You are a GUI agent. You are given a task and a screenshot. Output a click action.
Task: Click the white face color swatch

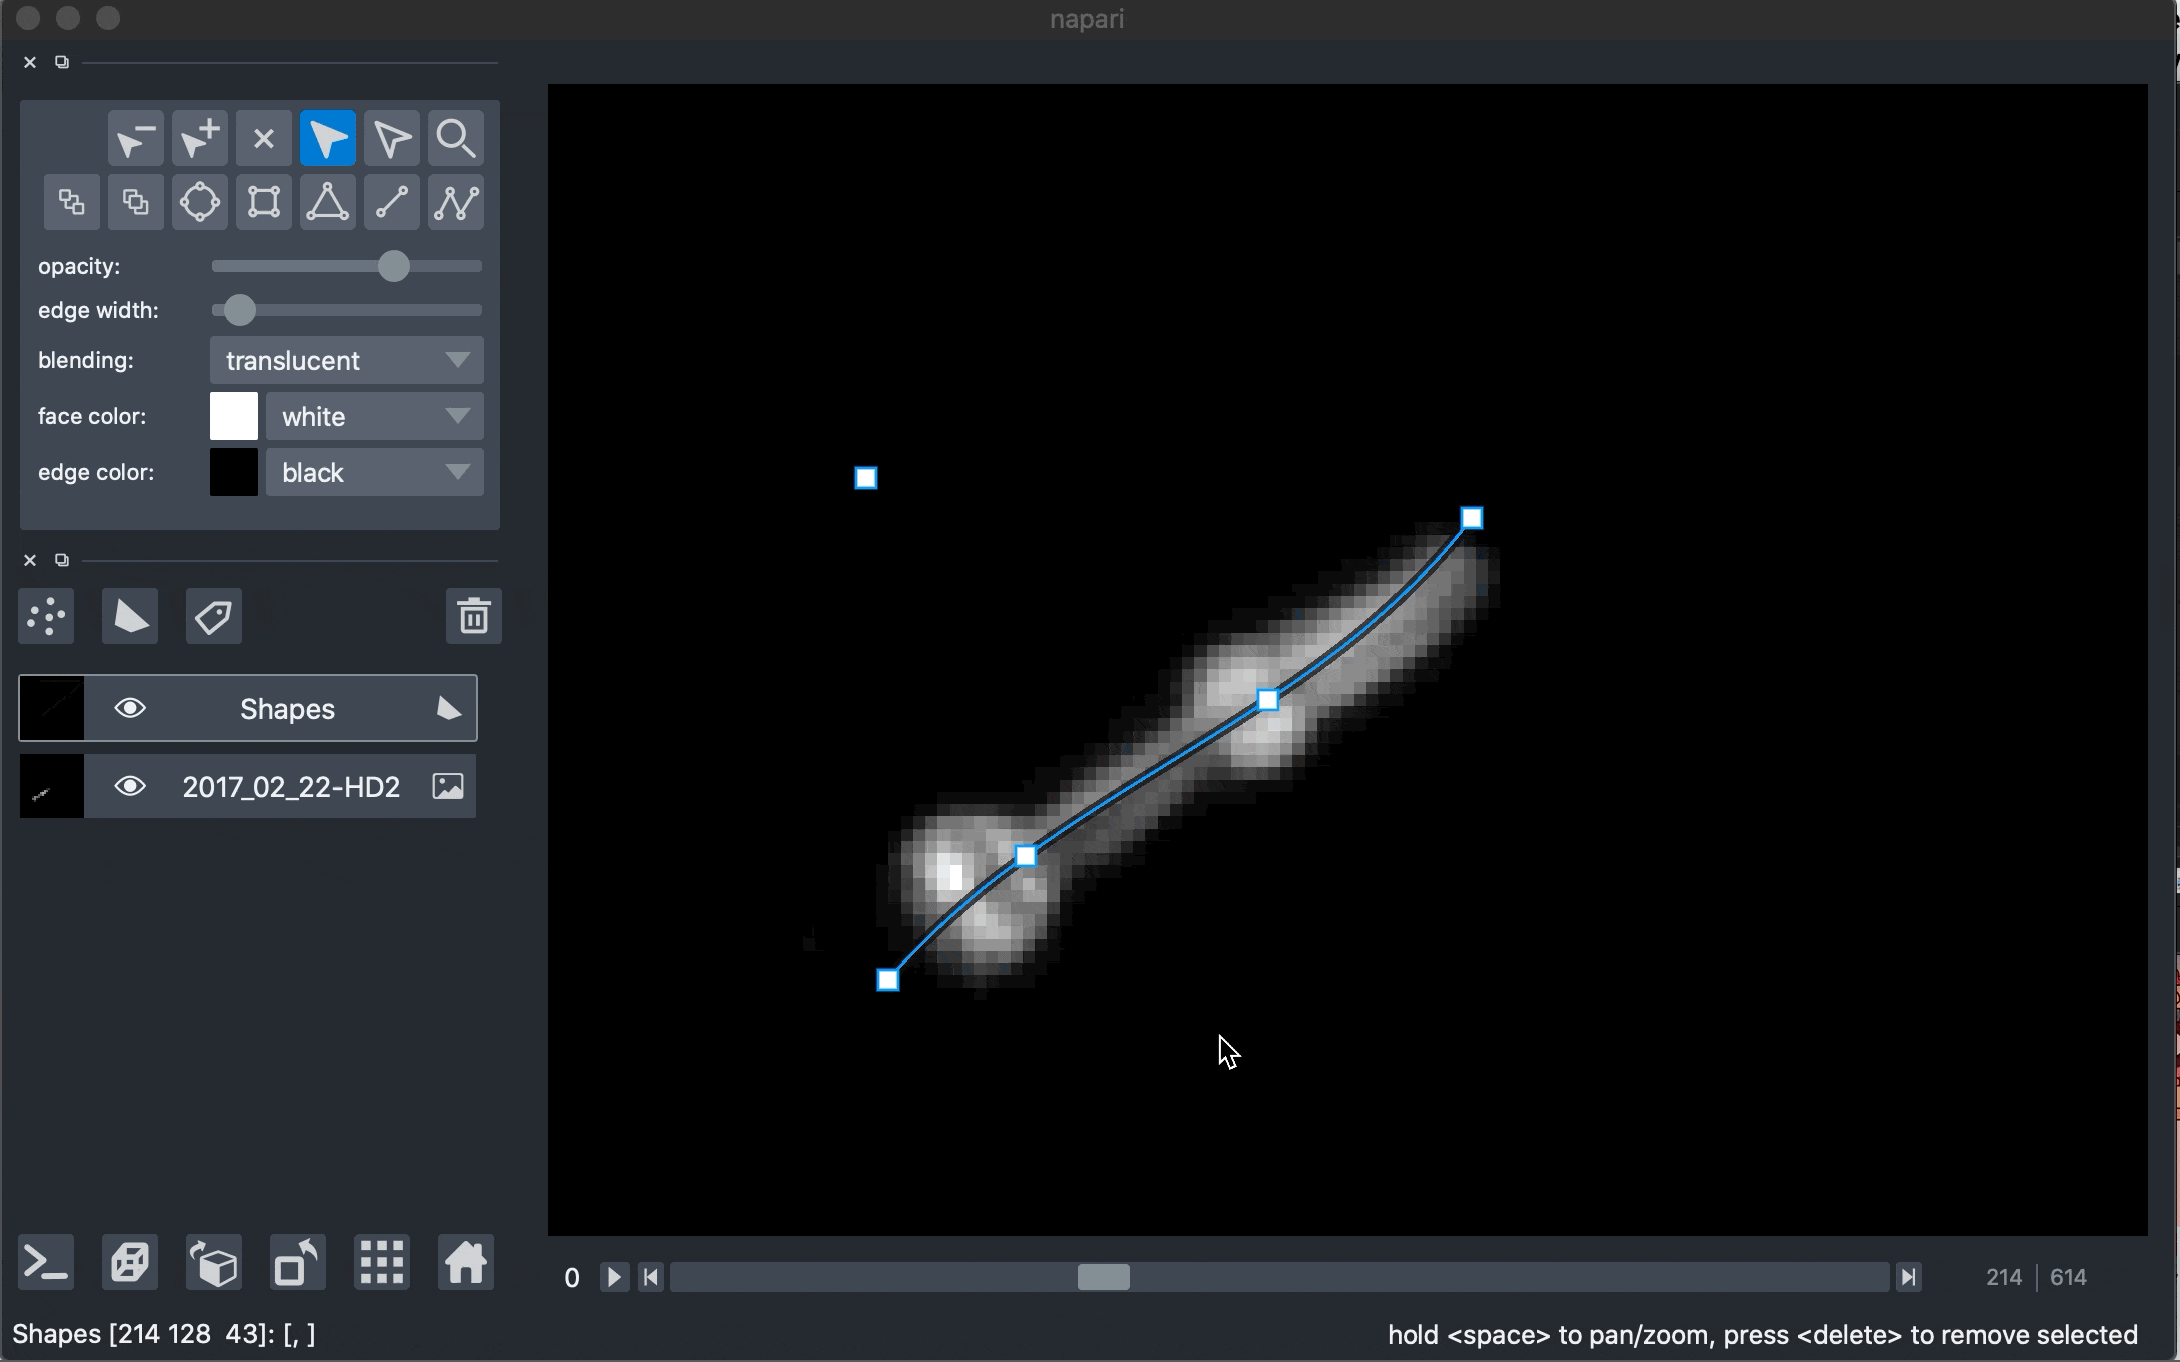234,416
